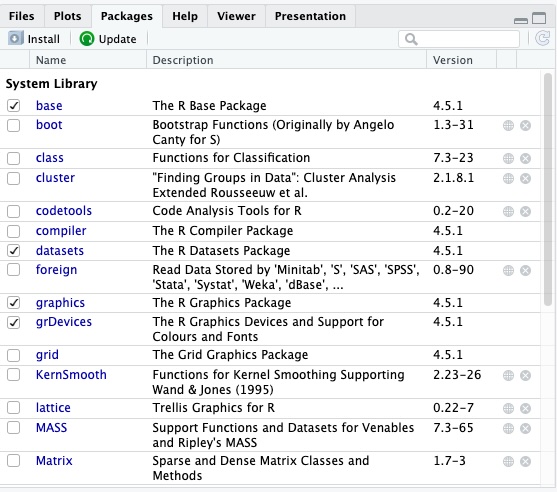
Task: Remove the lattice package with X icon
Action: [525, 409]
